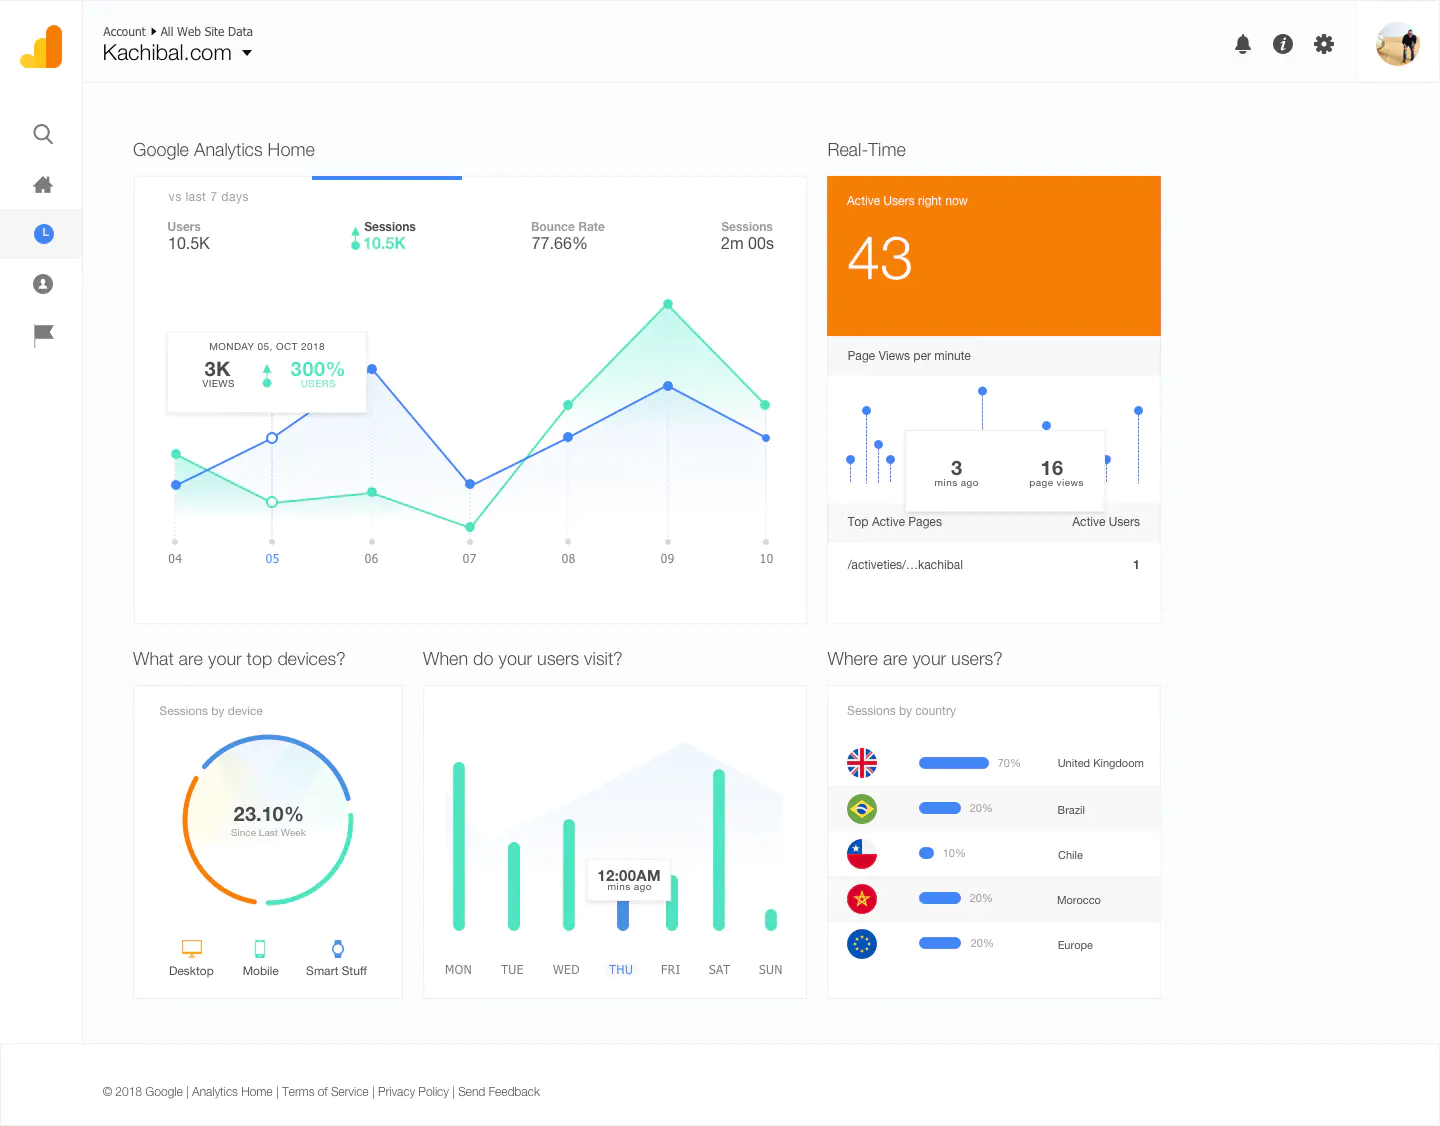Select the Sessions 10.5K metric tab
Image resolution: width=1440 pixels, height=1126 pixels.
point(383,236)
